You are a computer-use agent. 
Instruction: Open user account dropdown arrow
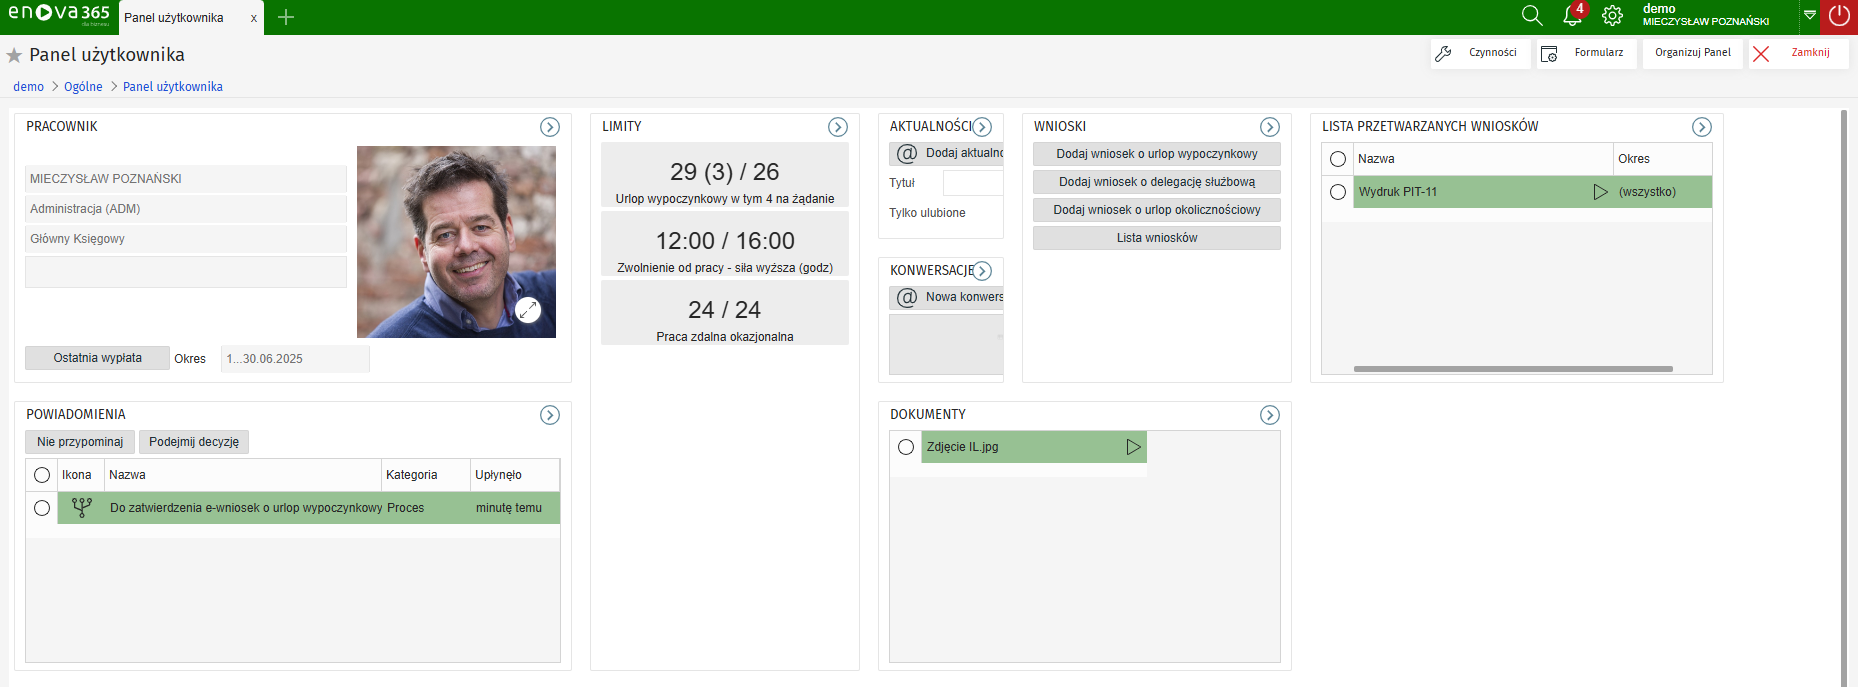[1810, 15]
